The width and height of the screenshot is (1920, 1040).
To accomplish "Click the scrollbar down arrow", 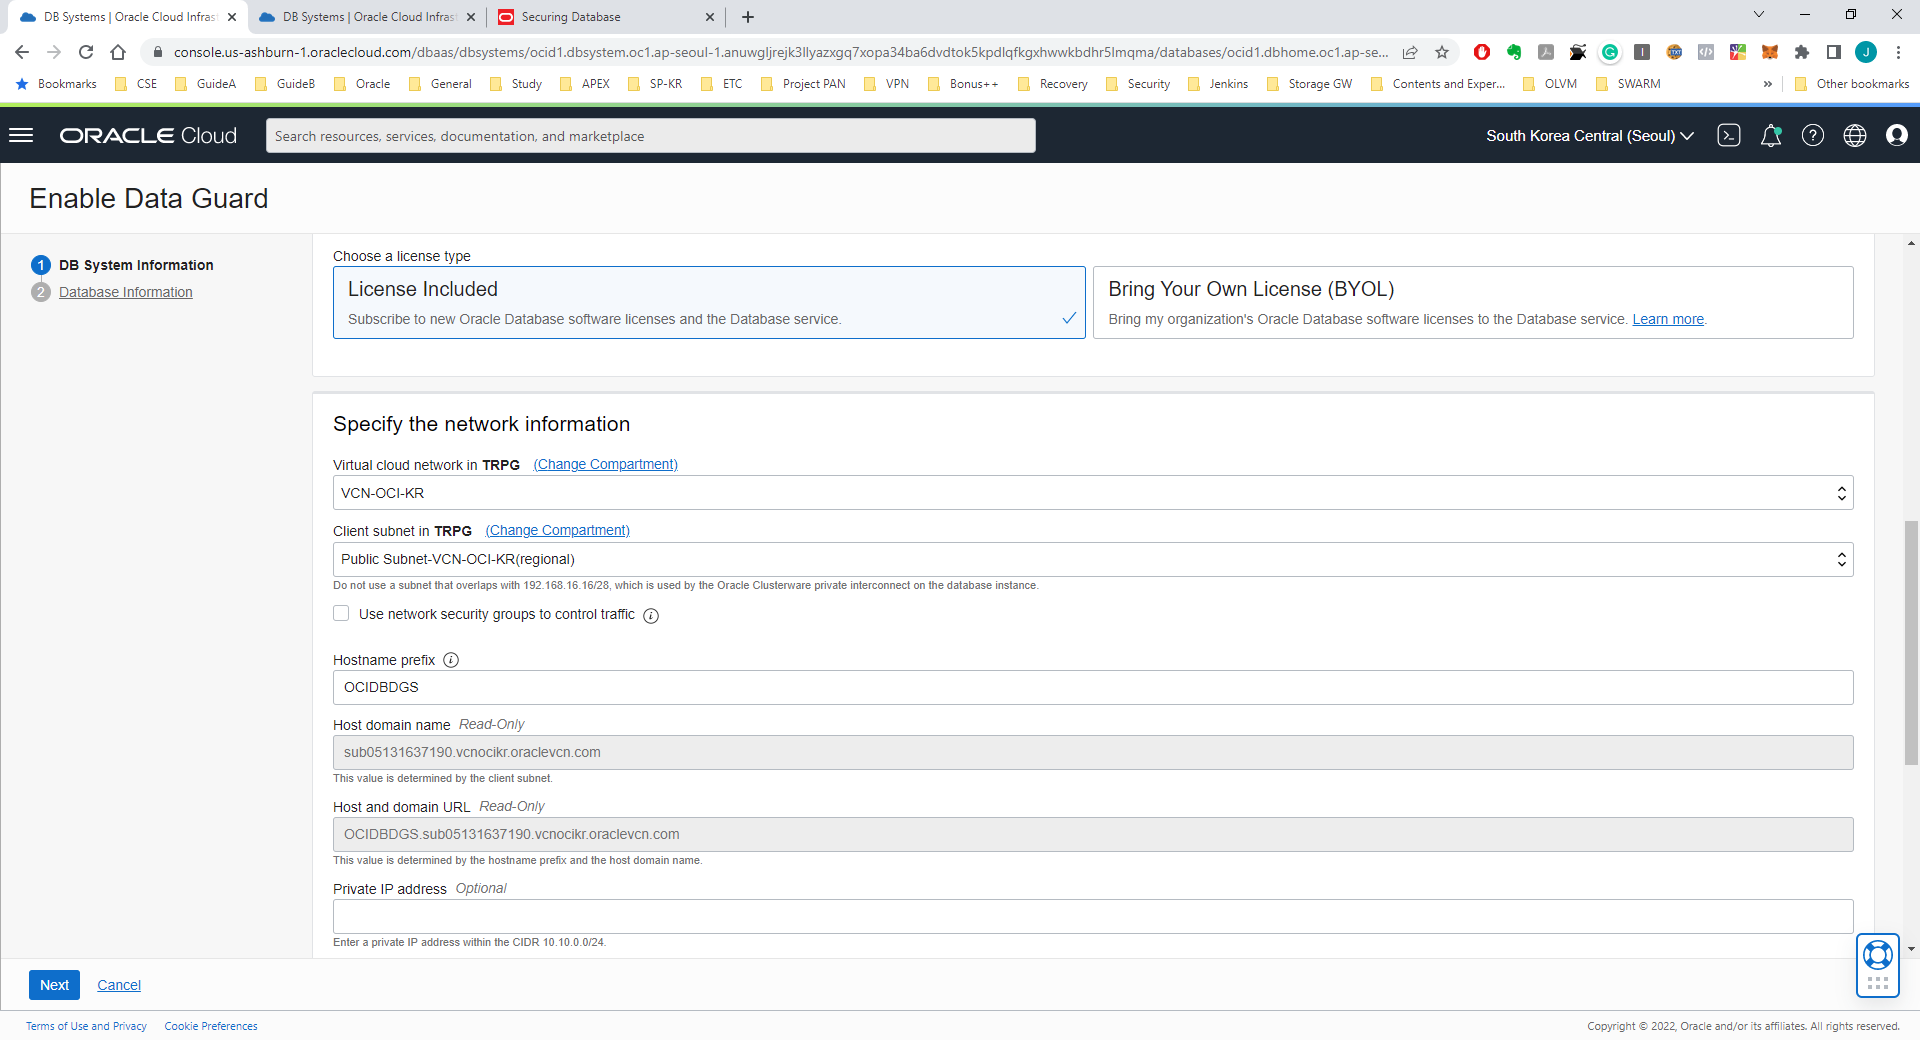I will pyautogui.click(x=1911, y=949).
